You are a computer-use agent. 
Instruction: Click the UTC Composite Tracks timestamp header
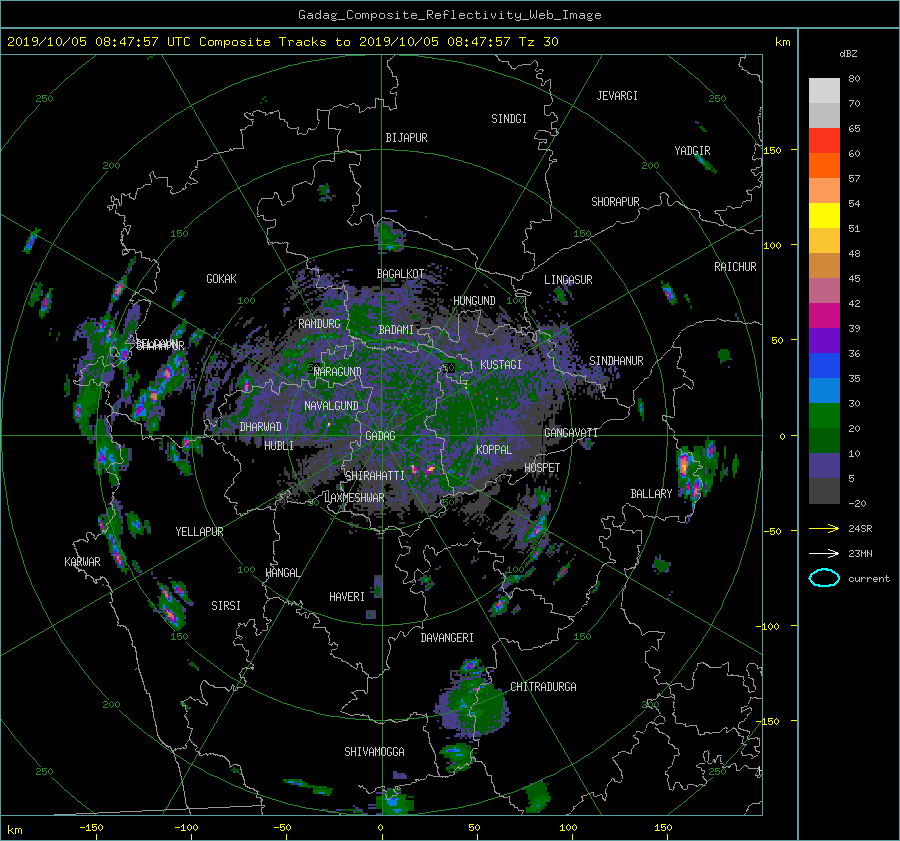[x=282, y=42]
